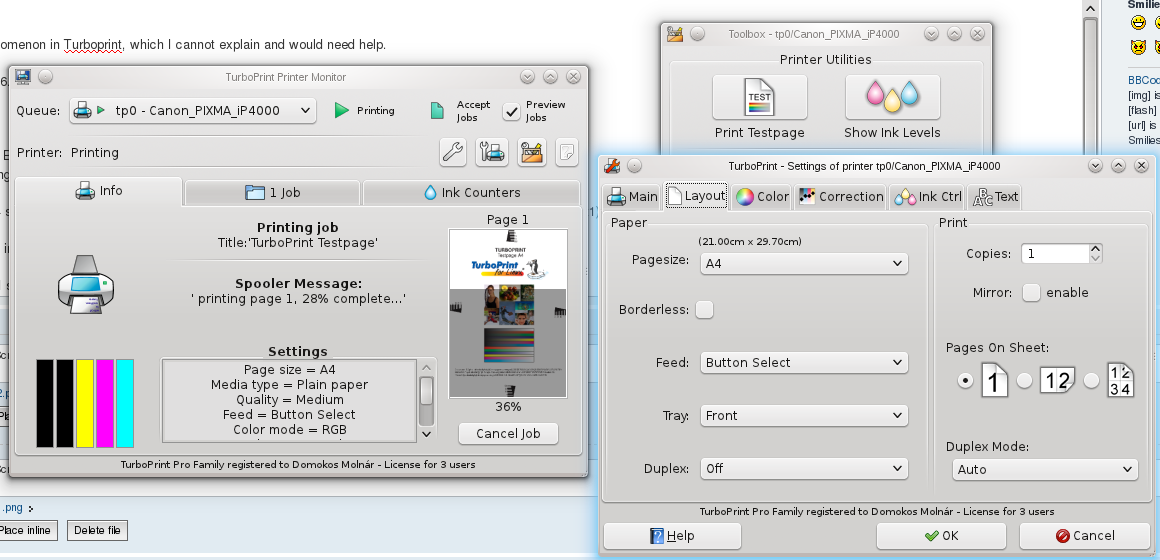1160x560 pixels.
Task: Enable the Mirror checkbox
Action: (1031, 293)
